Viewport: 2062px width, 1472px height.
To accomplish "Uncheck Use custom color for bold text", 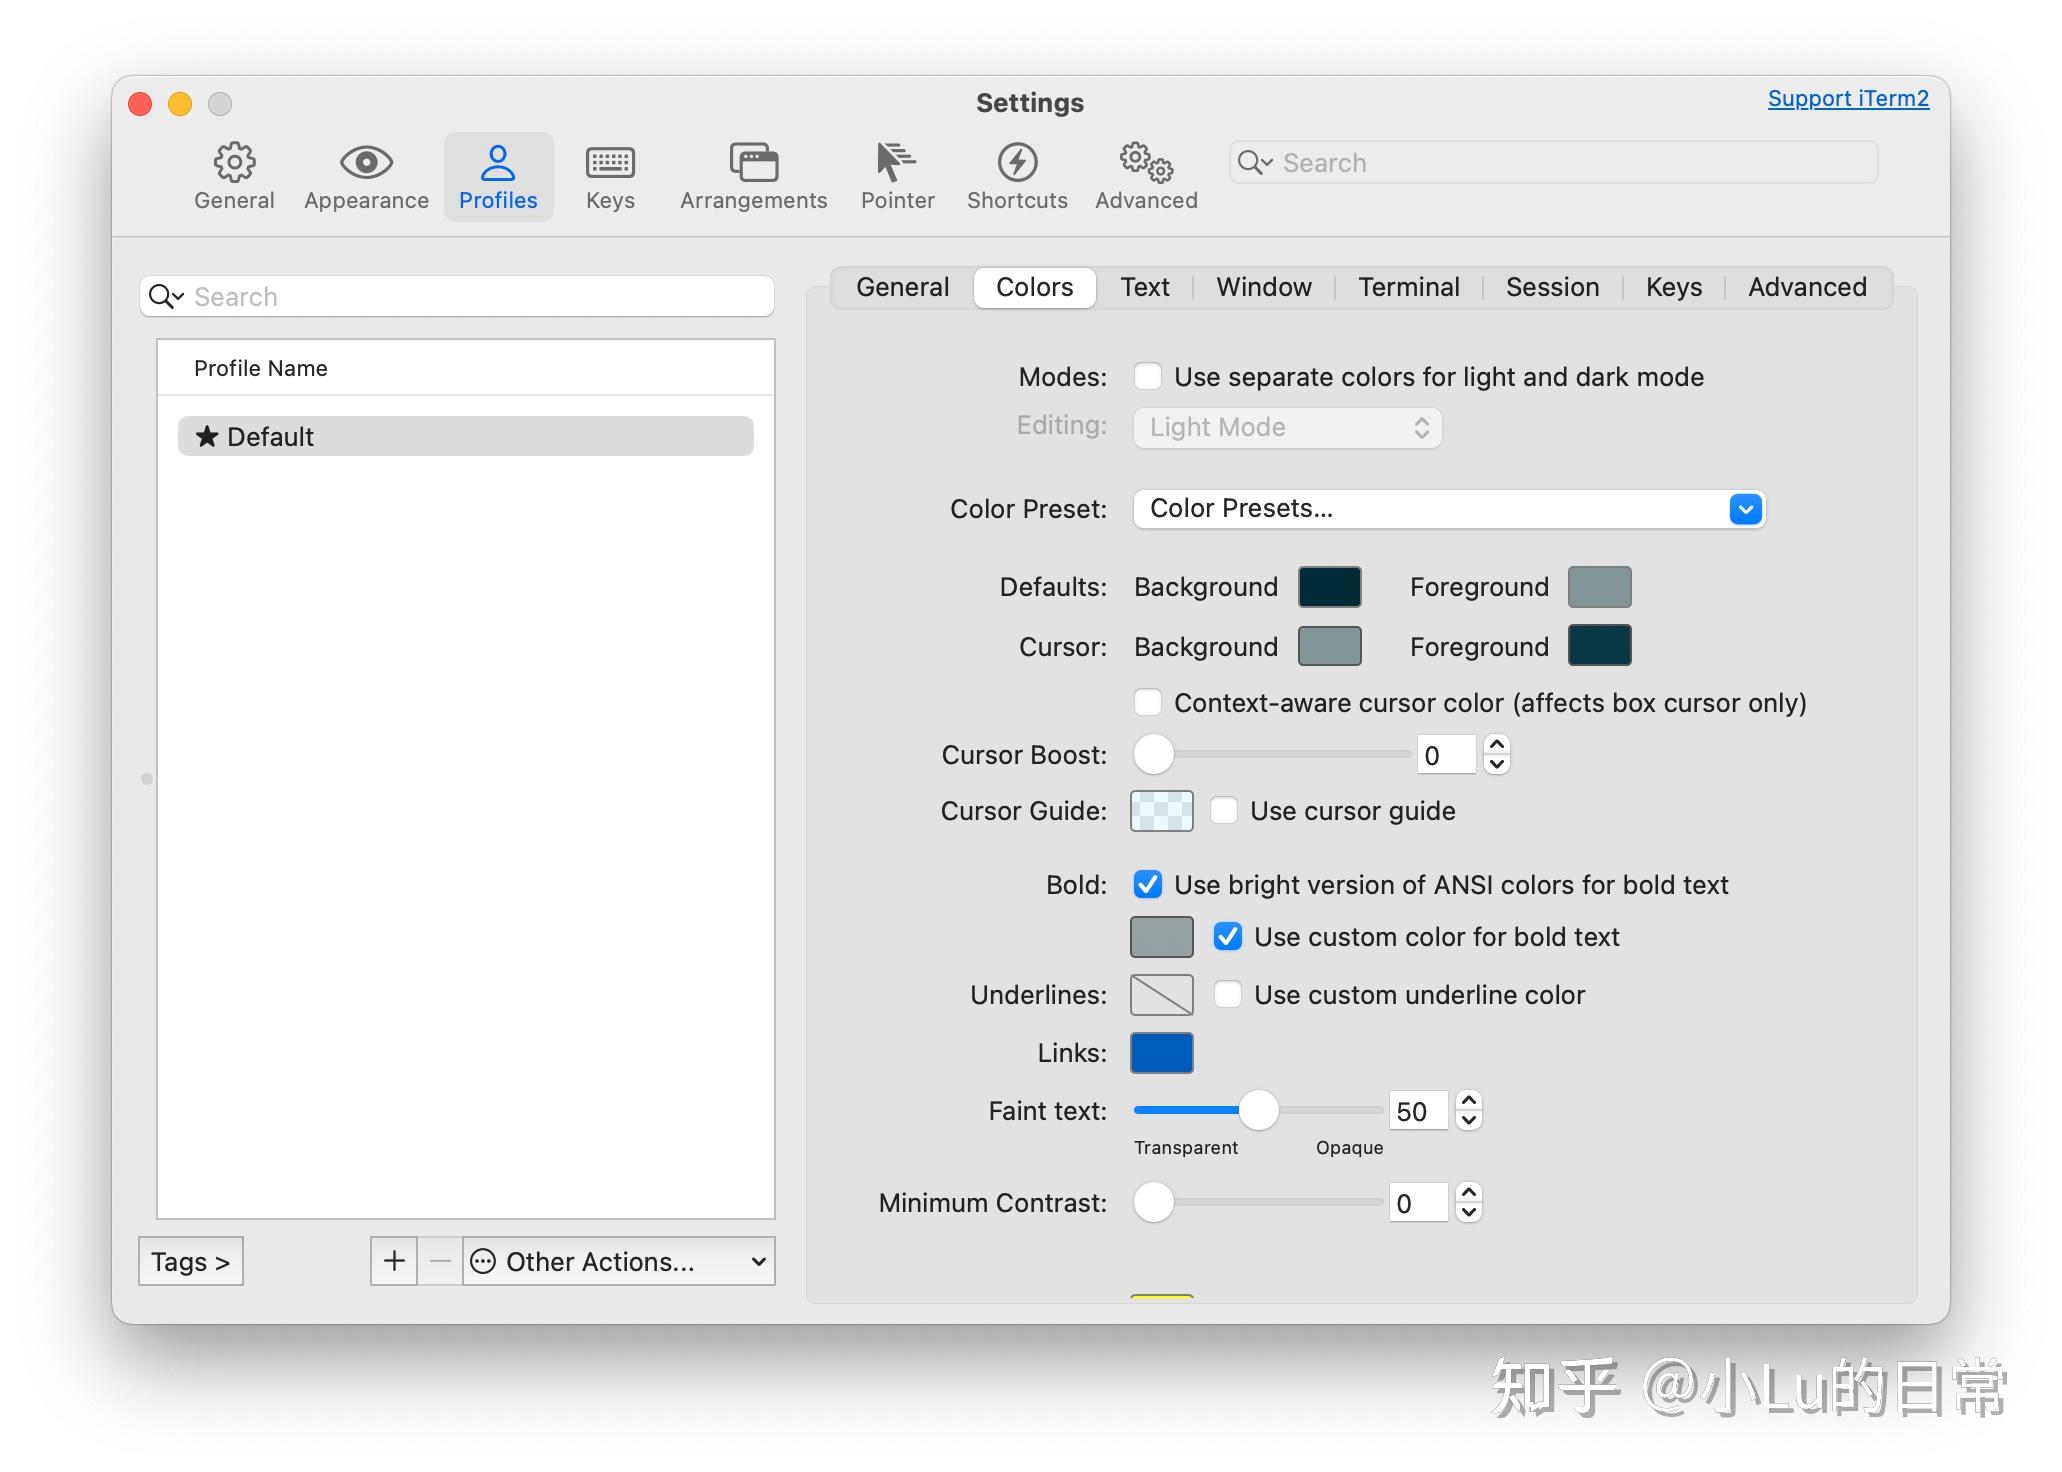I will [1228, 937].
